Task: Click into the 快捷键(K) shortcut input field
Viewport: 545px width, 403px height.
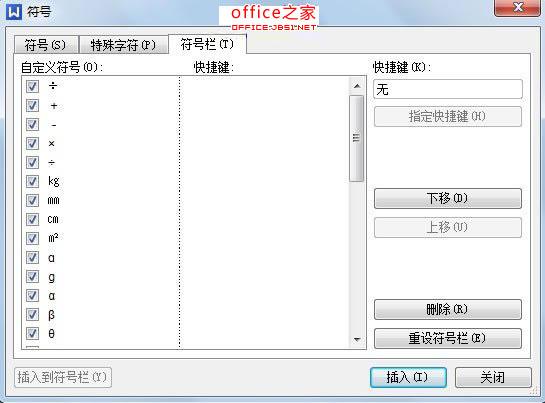Action: click(448, 89)
